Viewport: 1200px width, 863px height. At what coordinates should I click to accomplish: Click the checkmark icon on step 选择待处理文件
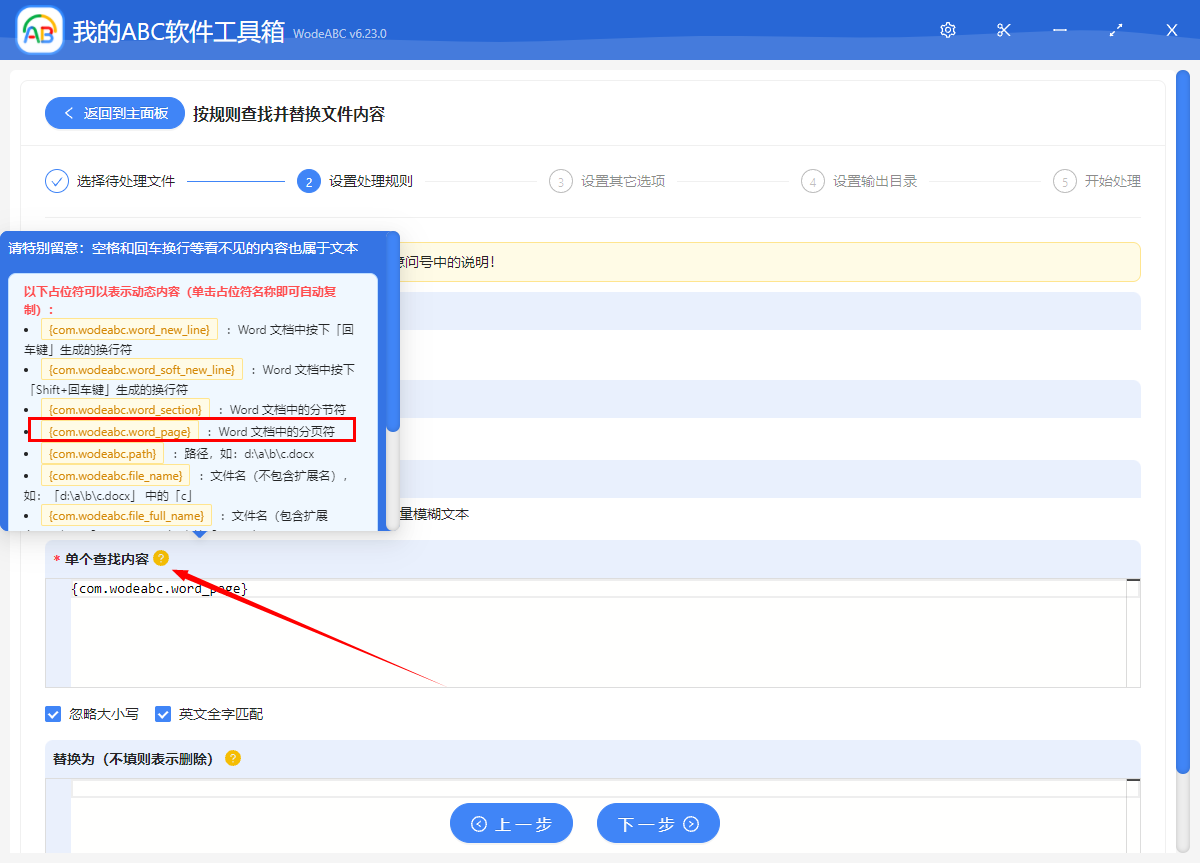click(x=56, y=181)
